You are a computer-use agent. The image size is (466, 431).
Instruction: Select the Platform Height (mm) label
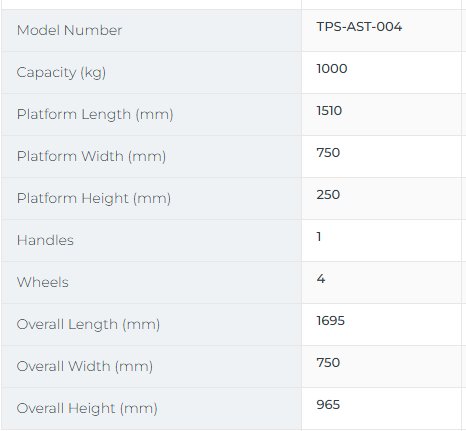click(x=94, y=199)
